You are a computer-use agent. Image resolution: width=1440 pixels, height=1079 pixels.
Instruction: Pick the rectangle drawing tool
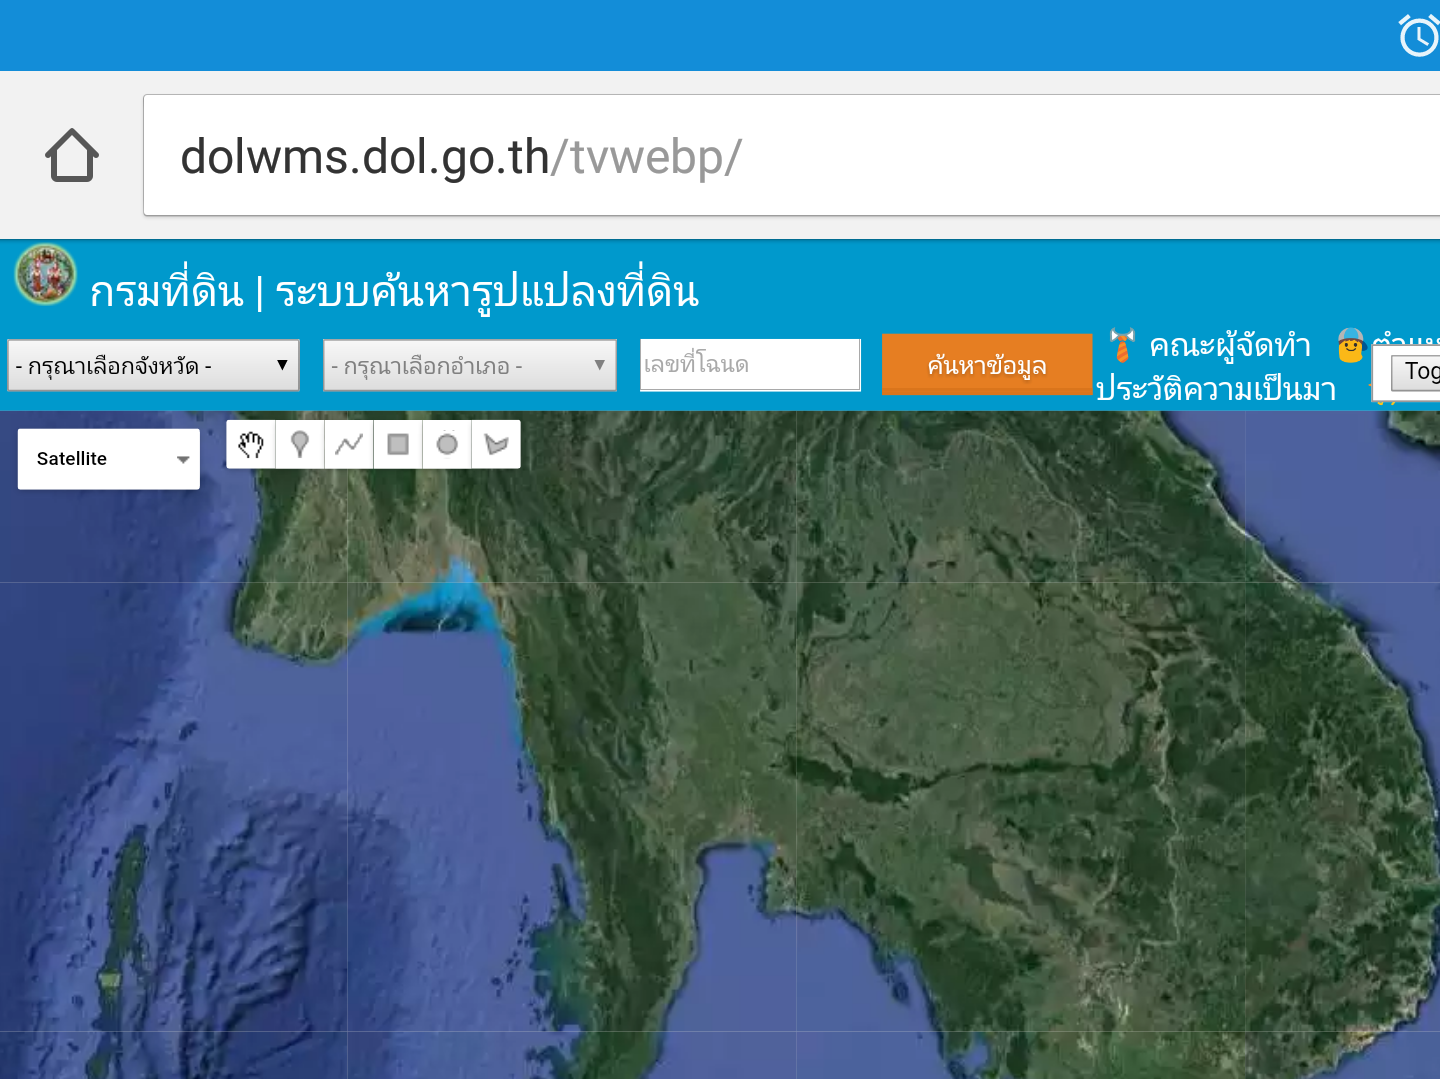[398, 444]
